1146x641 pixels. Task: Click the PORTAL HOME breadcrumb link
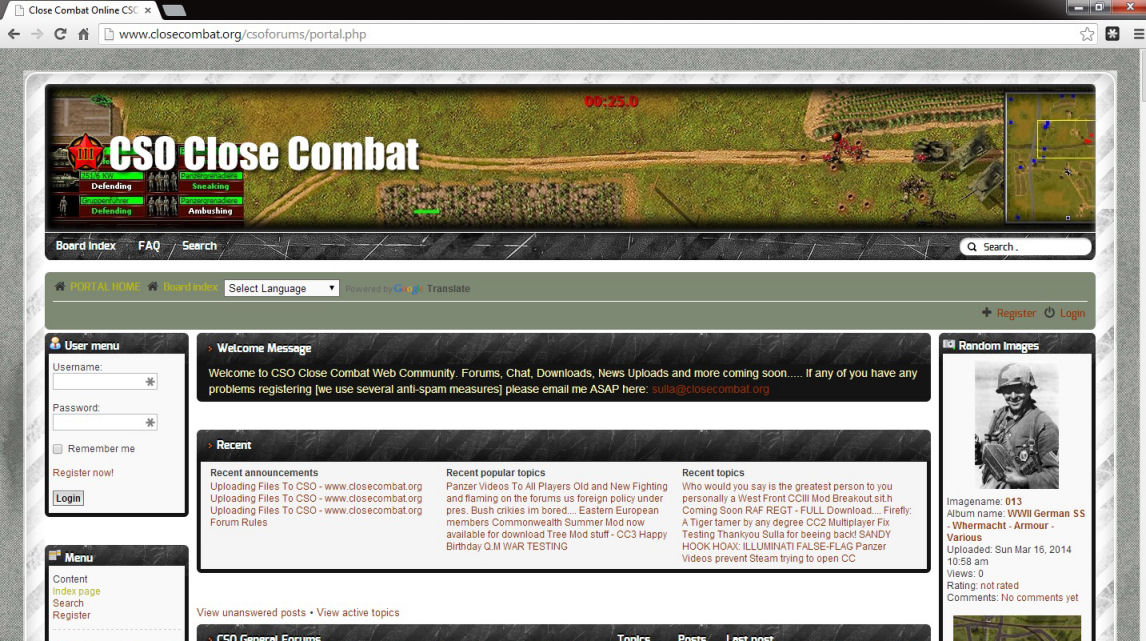click(105, 287)
